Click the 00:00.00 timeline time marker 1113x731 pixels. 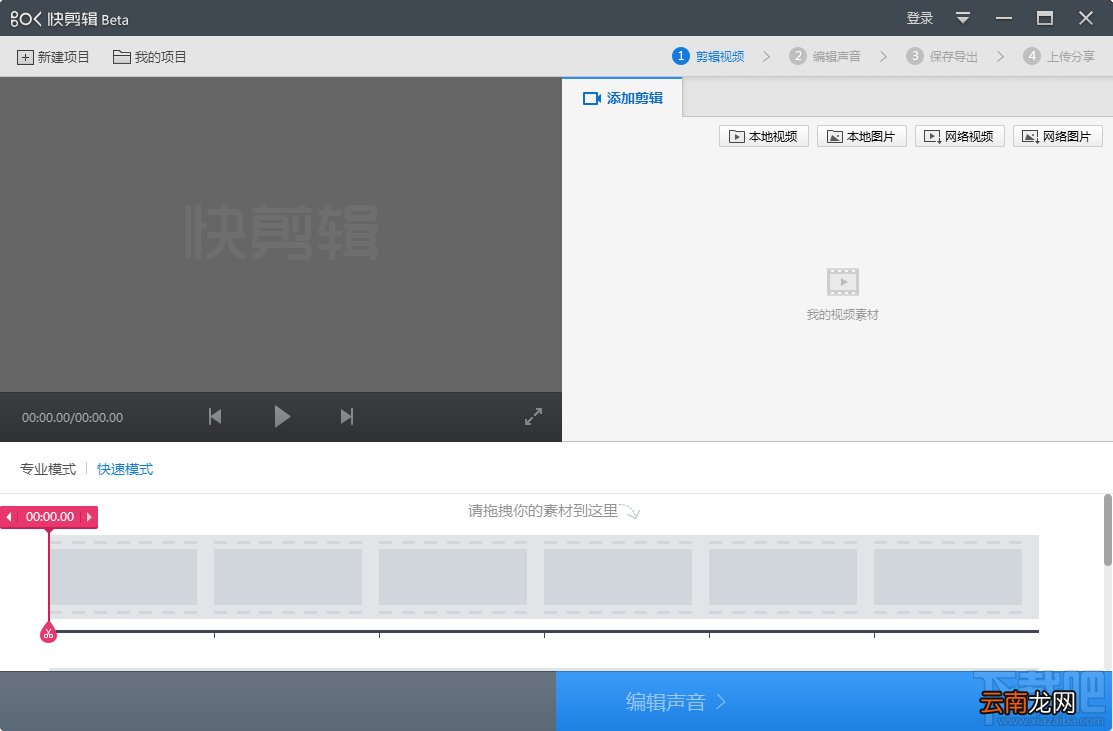pyautogui.click(x=50, y=517)
